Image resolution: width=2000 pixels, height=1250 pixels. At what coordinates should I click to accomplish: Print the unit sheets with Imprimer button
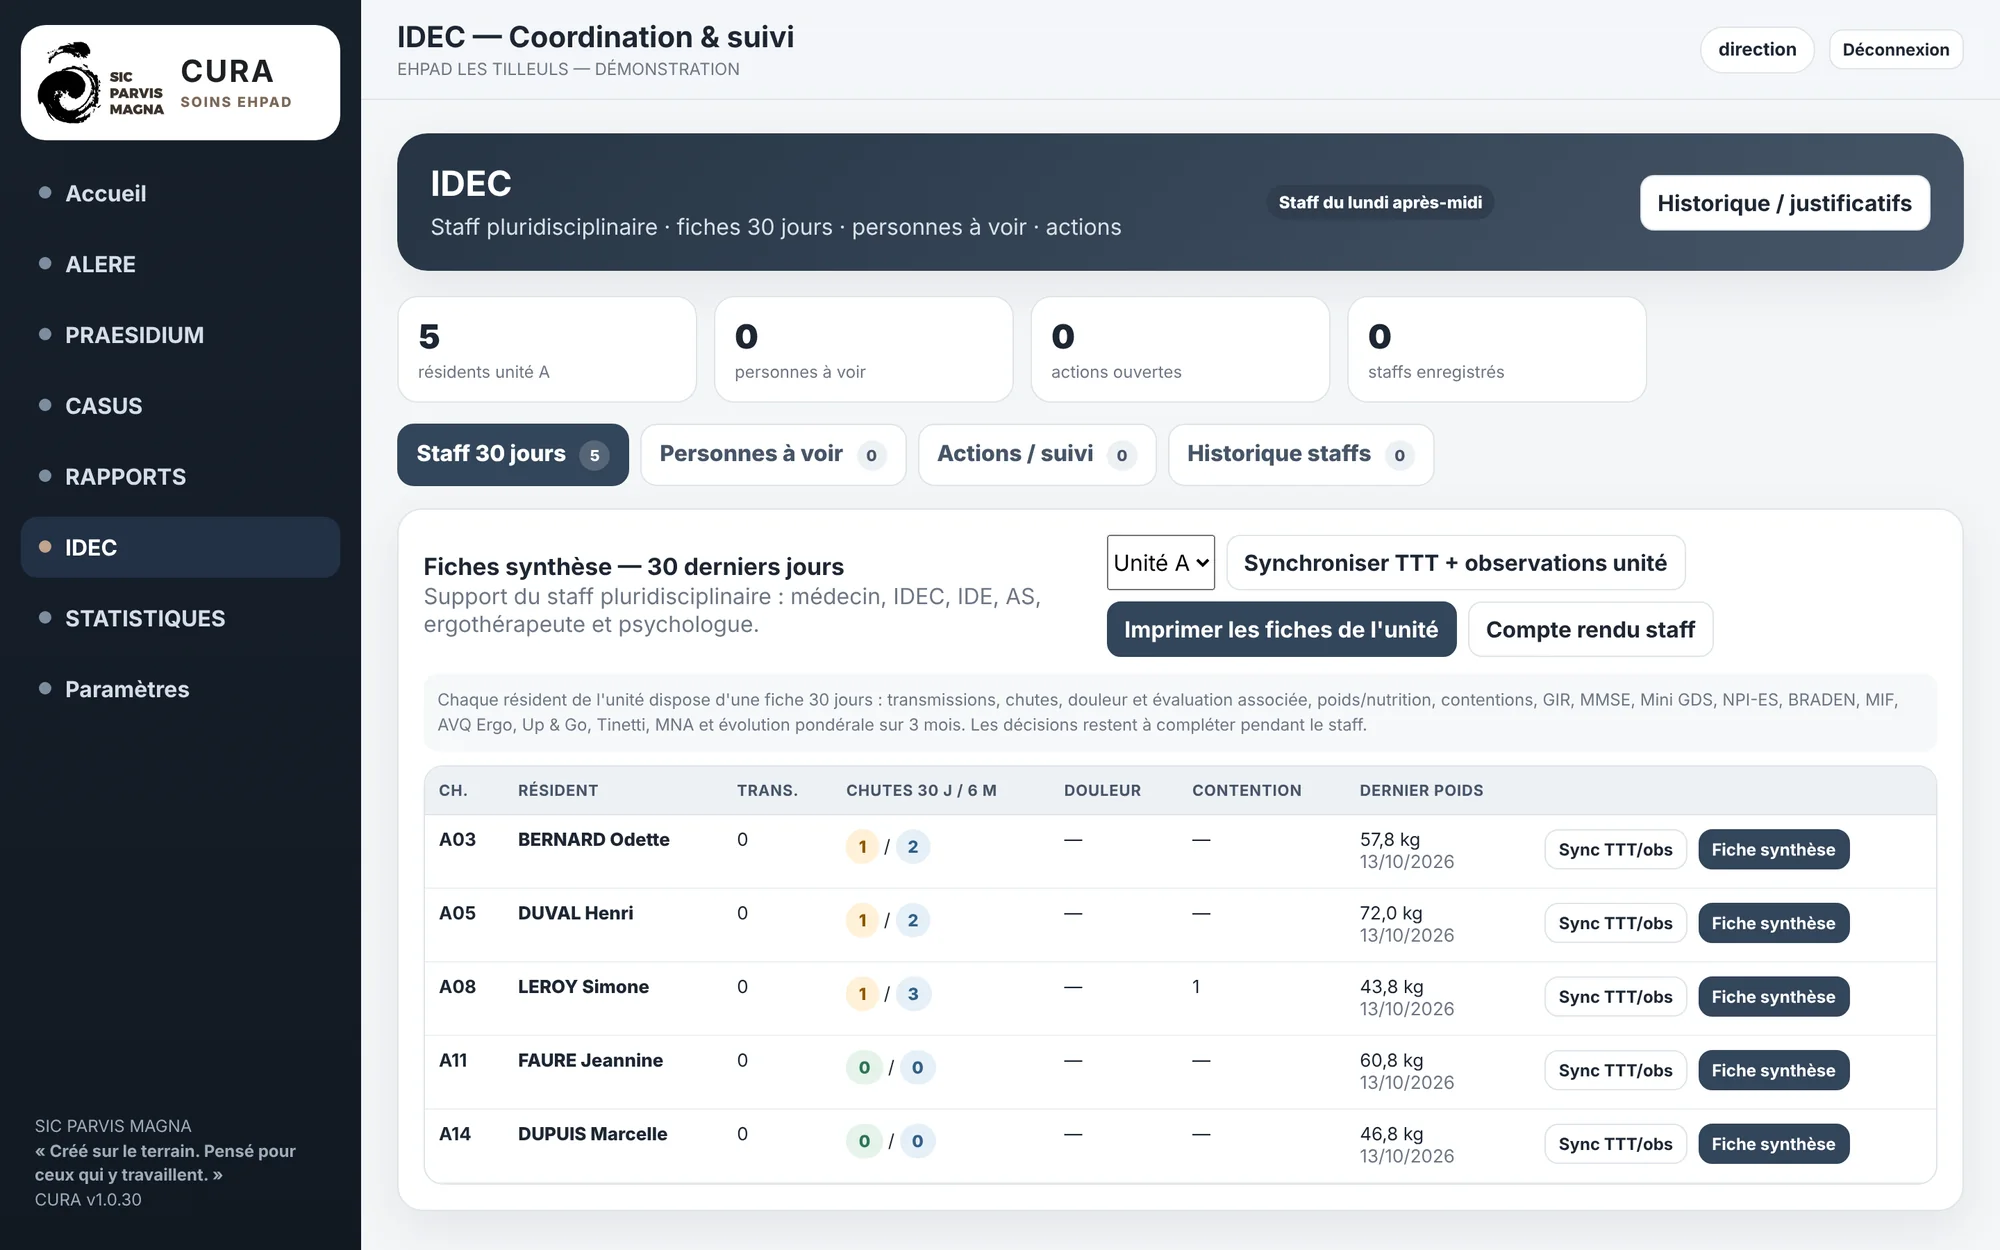click(x=1281, y=629)
